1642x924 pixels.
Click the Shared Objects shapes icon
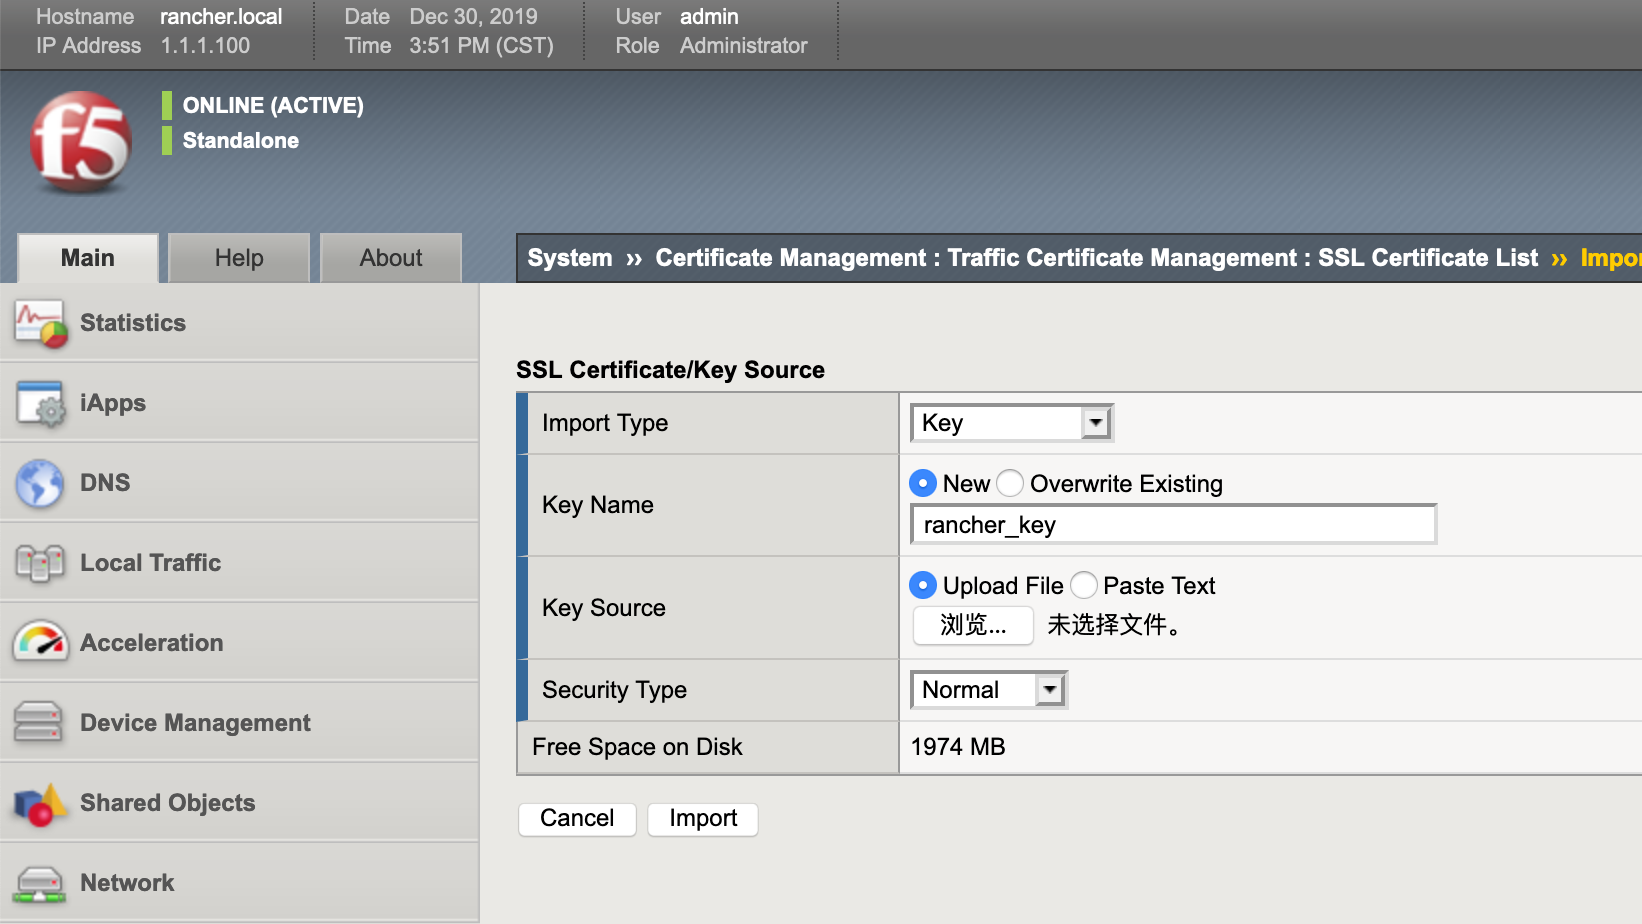pos(40,803)
